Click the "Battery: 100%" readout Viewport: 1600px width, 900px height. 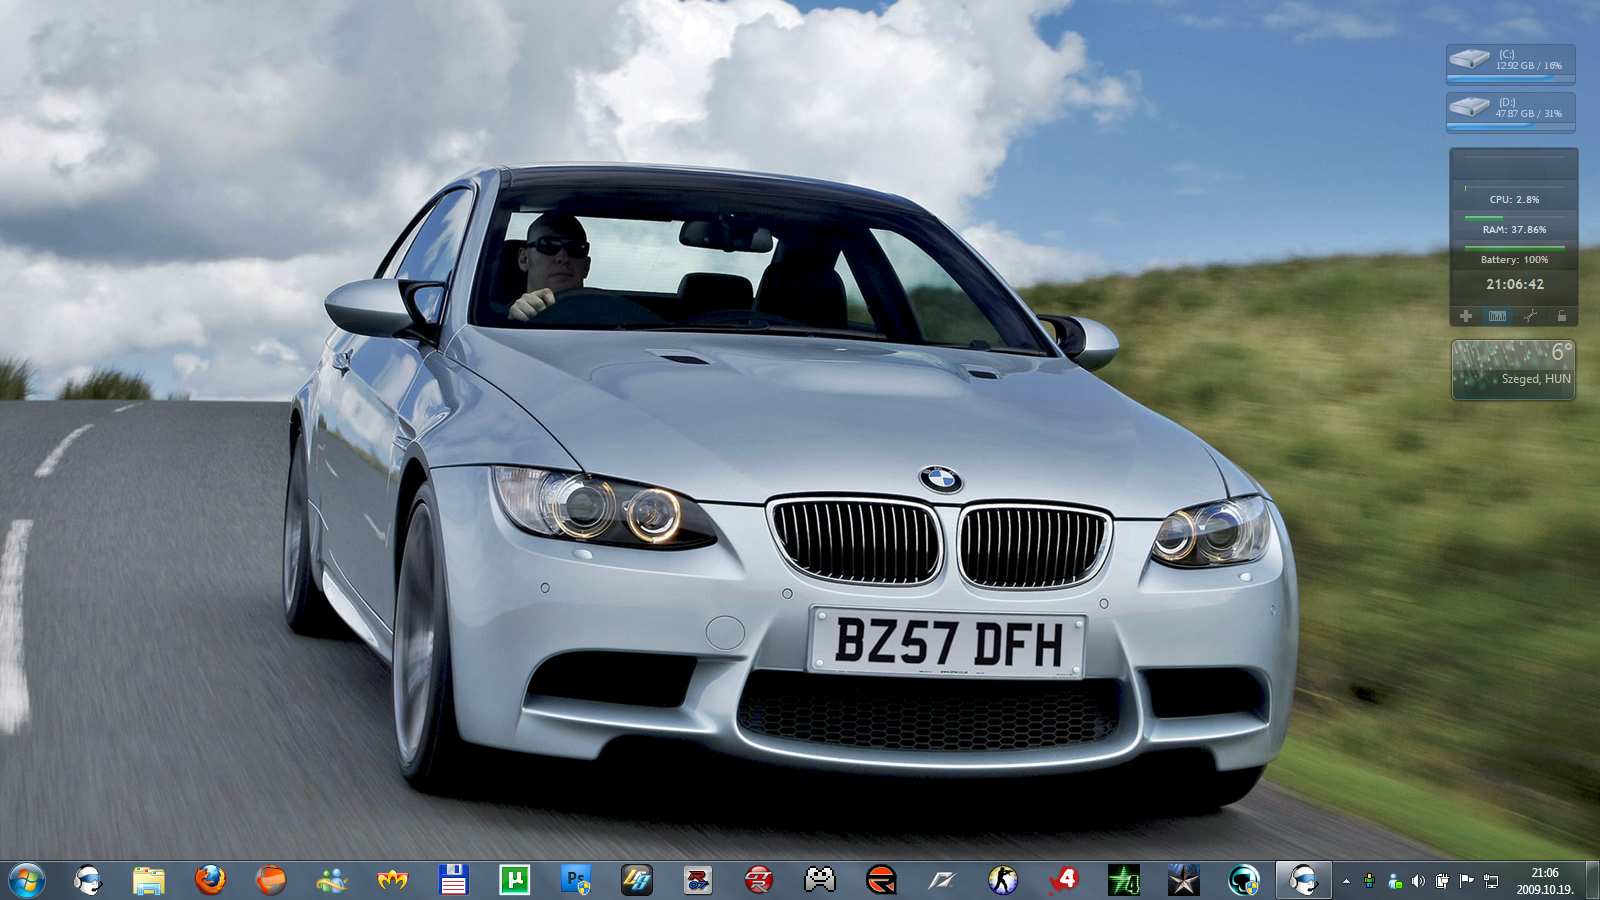click(x=1515, y=260)
